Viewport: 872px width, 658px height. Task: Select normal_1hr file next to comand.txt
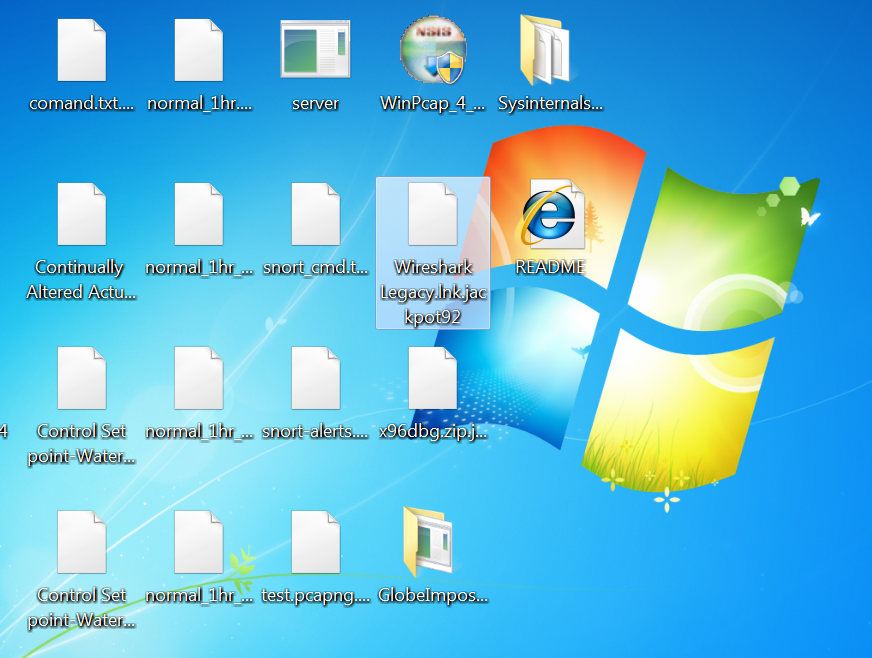tap(198, 50)
